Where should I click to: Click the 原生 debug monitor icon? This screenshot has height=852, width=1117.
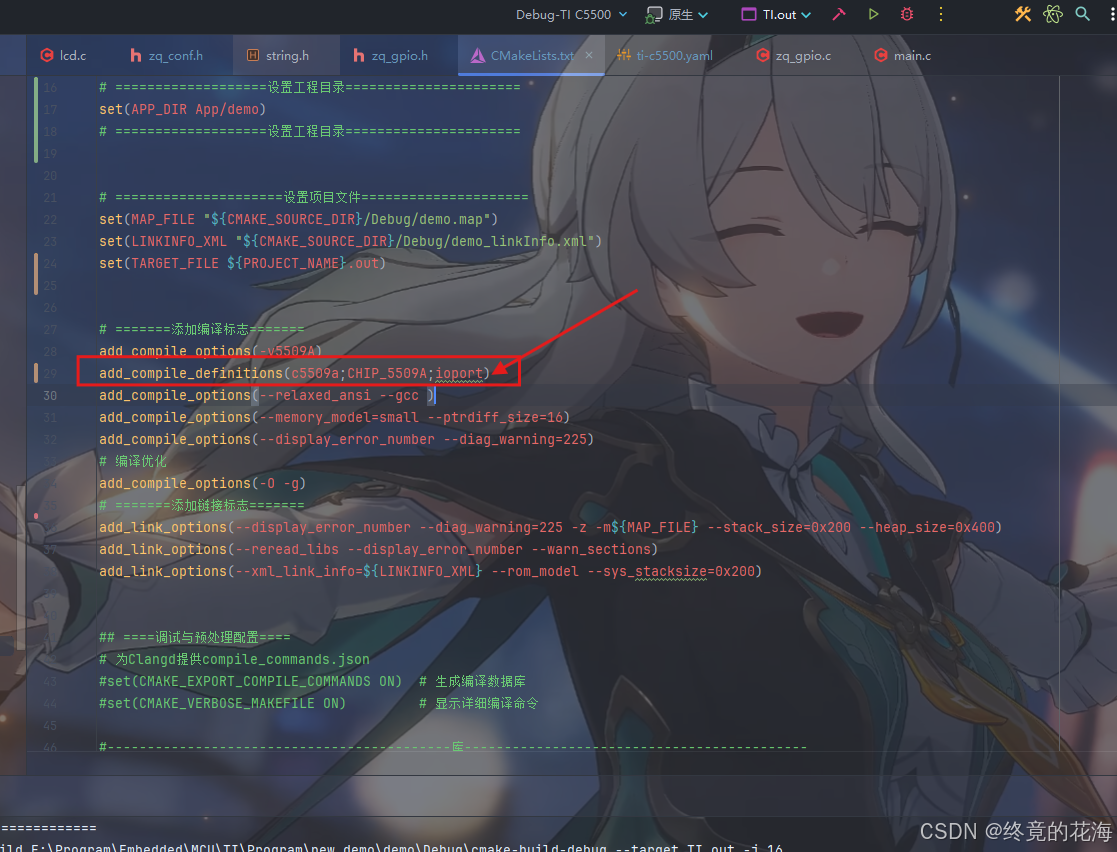(x=653, y=15)
